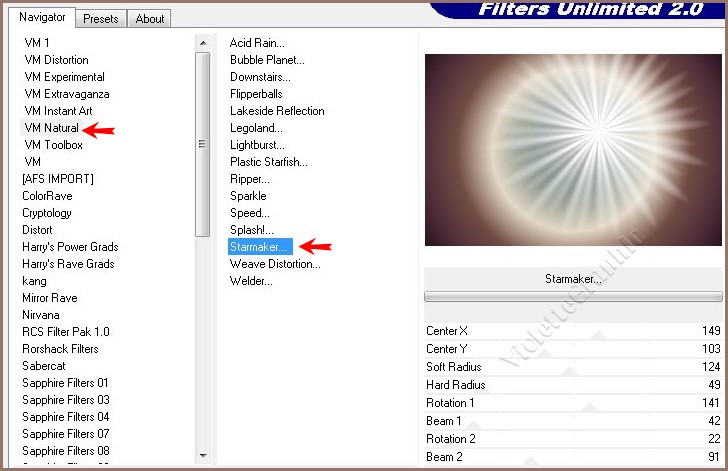Screen dimensions: 728x471
Task: Choose VM Distortion in category list
Action: pyautogui.click(x=56, y=60)
